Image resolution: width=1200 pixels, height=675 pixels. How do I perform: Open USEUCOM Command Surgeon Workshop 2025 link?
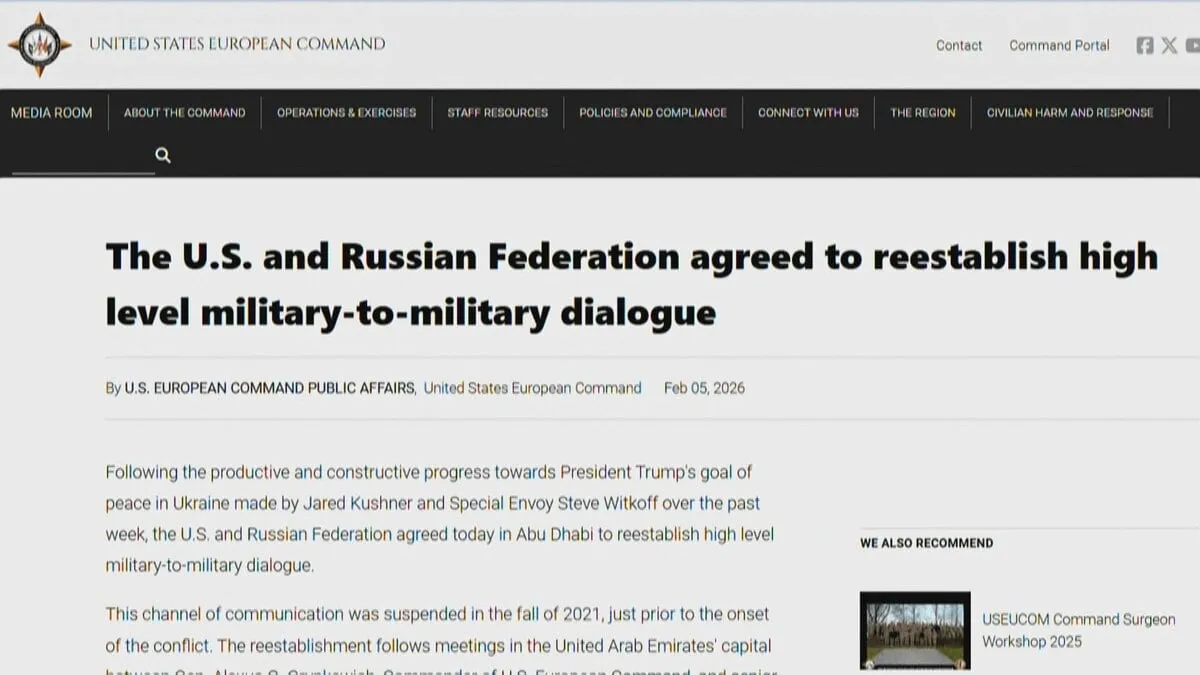tap(1078, 630)
